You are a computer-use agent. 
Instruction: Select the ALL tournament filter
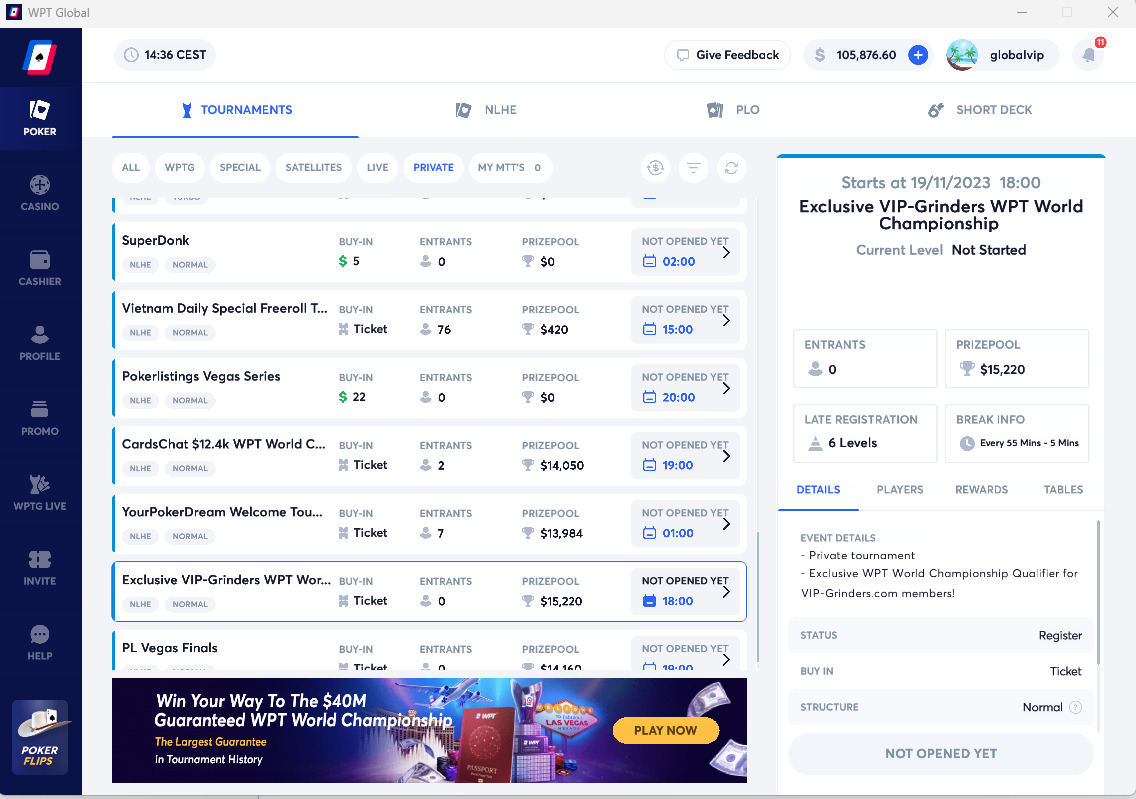[130, 167]
